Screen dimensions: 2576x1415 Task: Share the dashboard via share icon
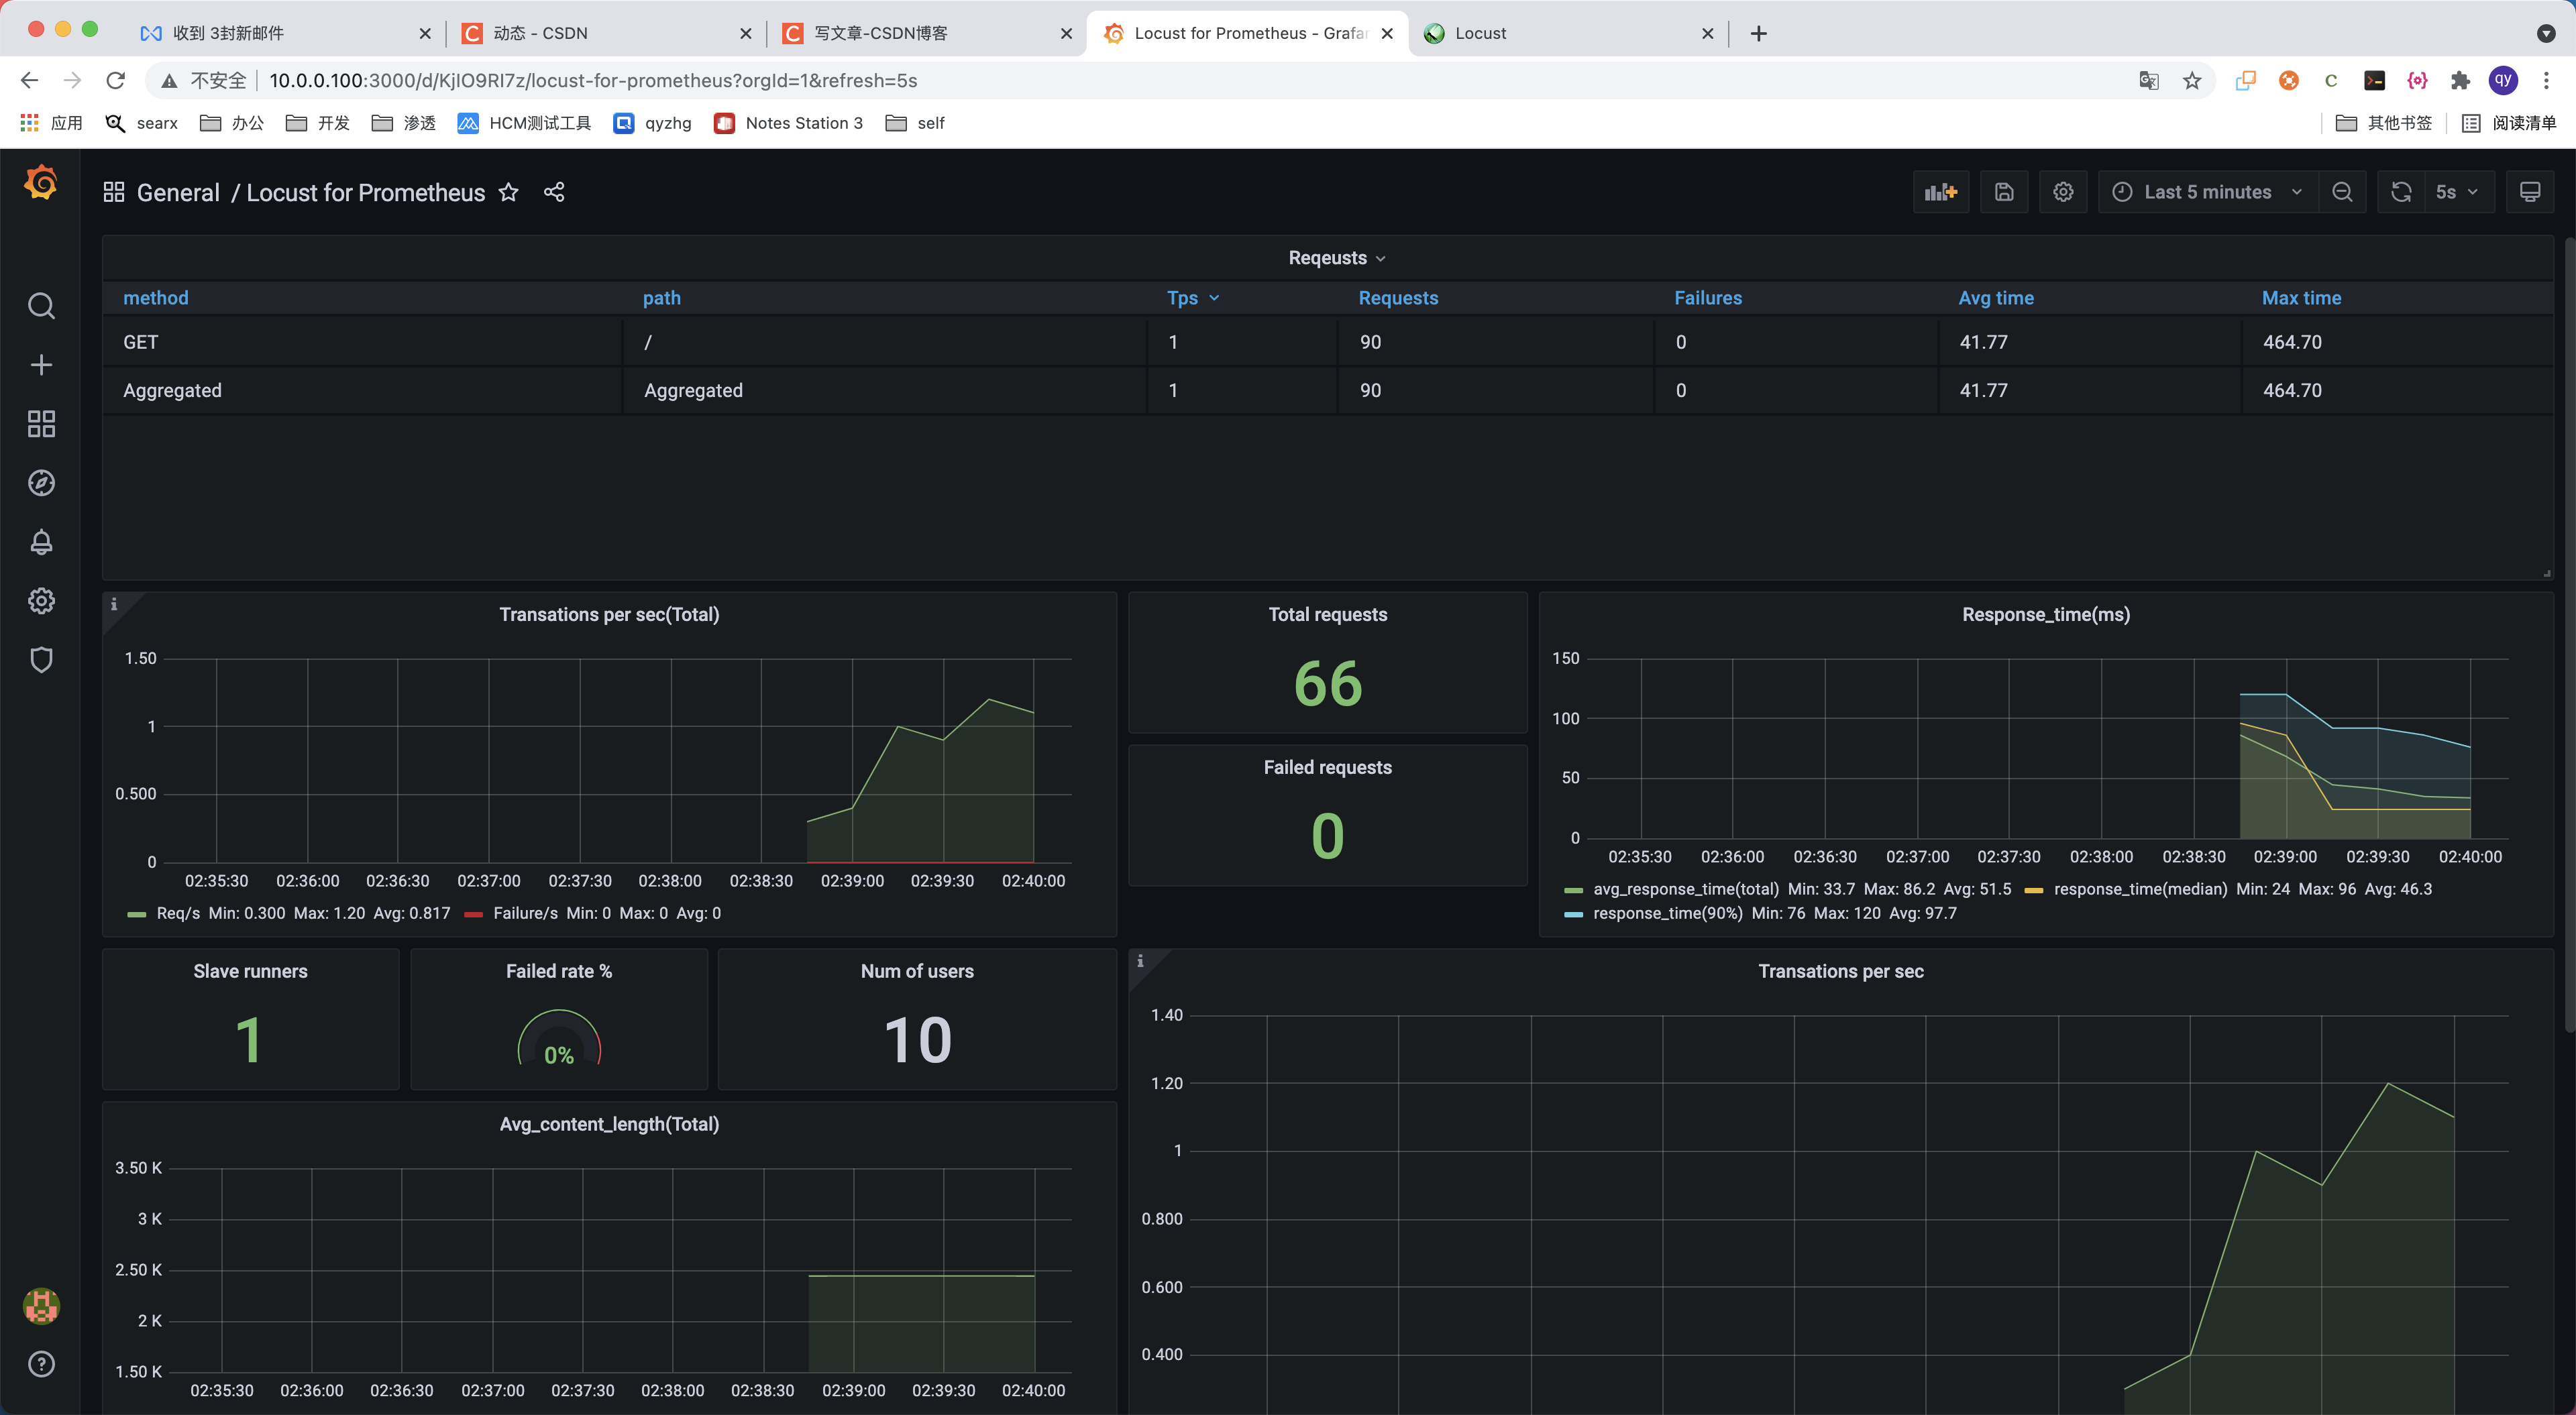(x=554, y=192)
